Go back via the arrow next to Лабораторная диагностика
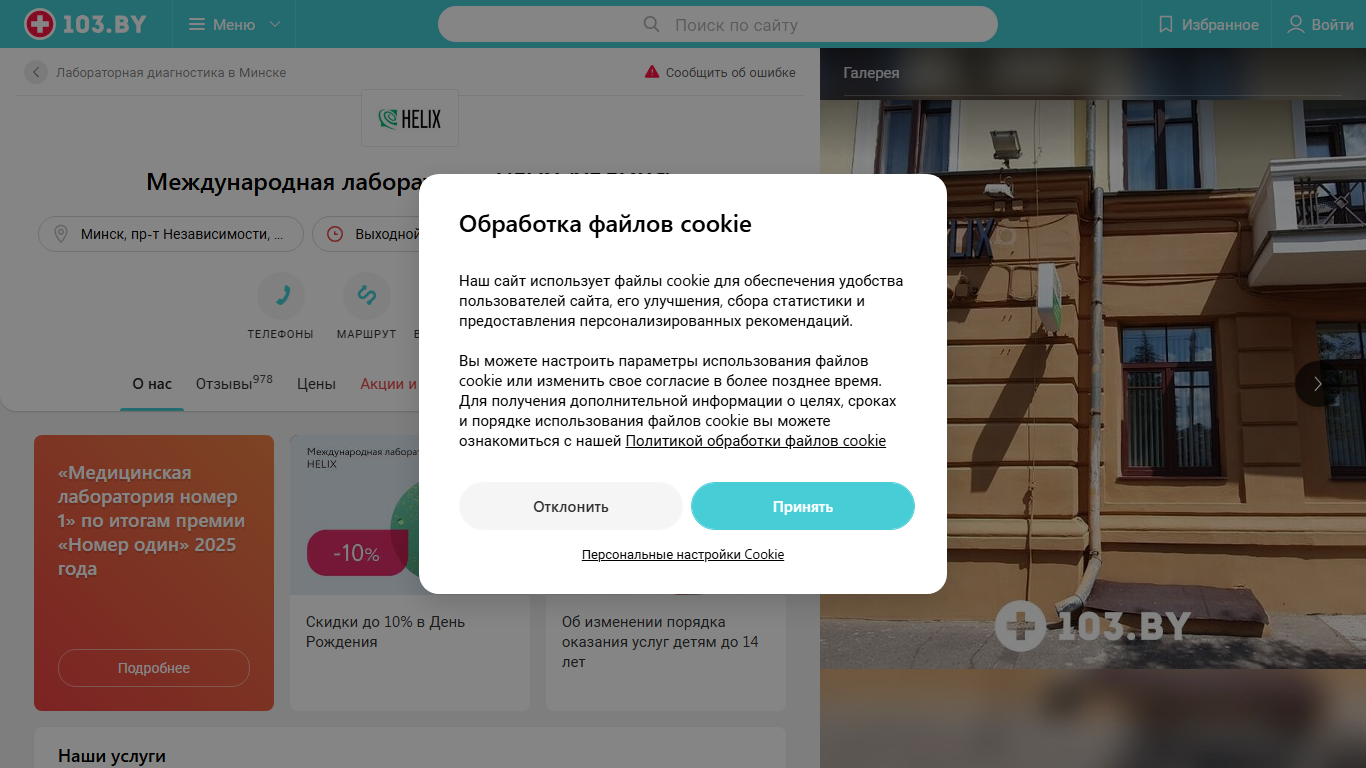Viewport: 1366px width, 768px height. (36, 72)
